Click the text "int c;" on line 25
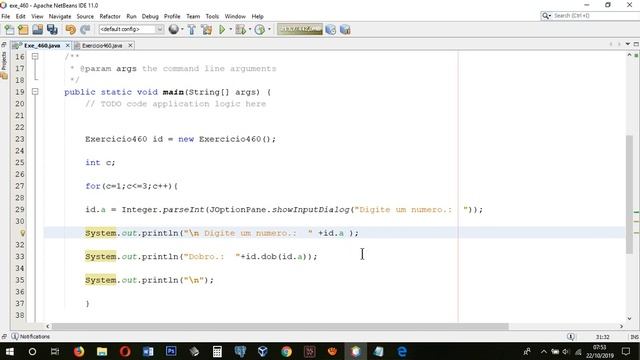640x360 pixels. coord(100,162)
